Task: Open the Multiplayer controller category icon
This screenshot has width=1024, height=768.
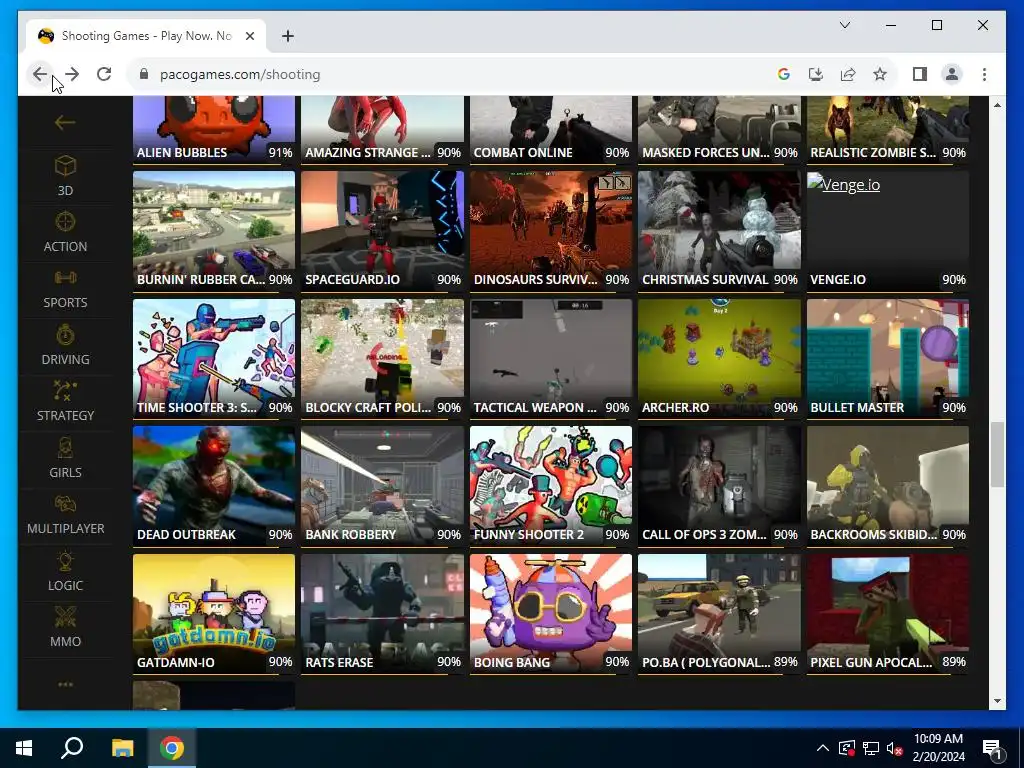Action: [x=65, y=504]
